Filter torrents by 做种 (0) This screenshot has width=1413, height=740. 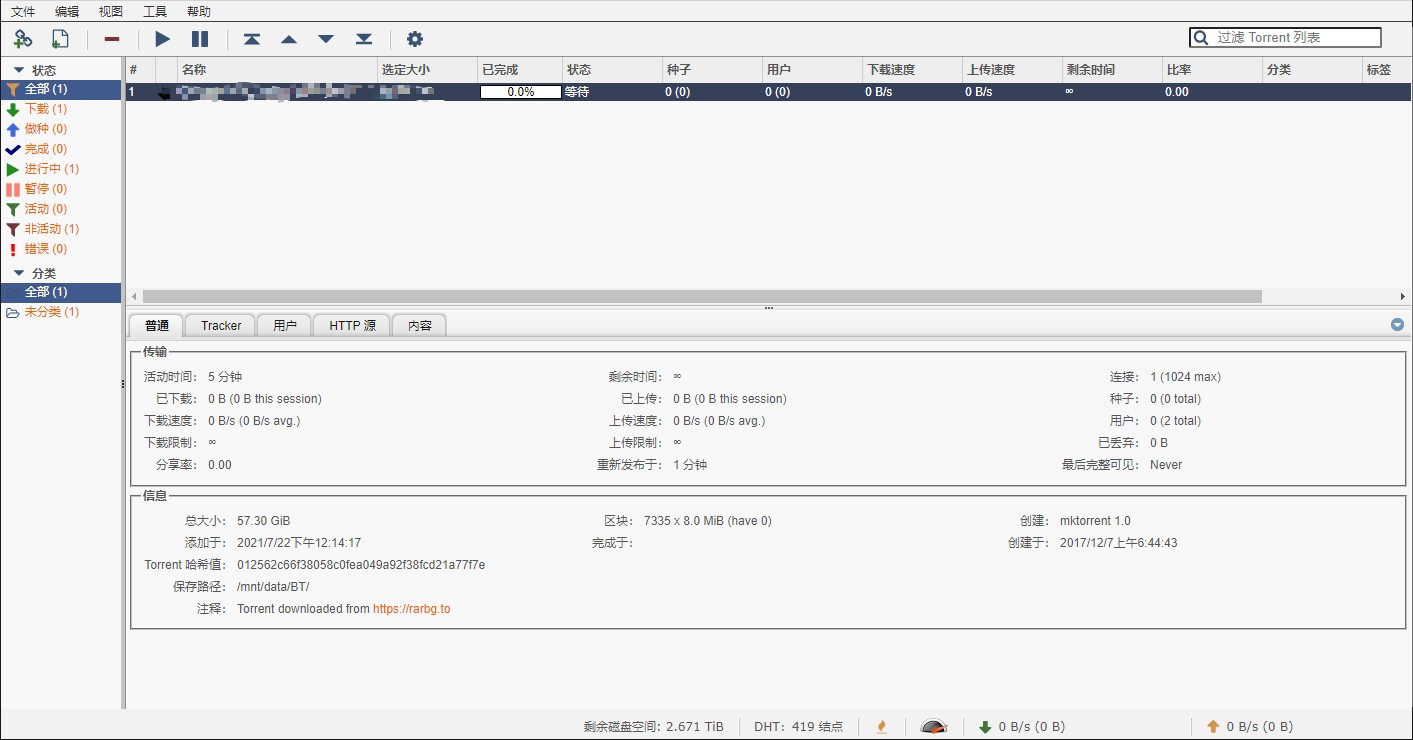click(61, 129)
